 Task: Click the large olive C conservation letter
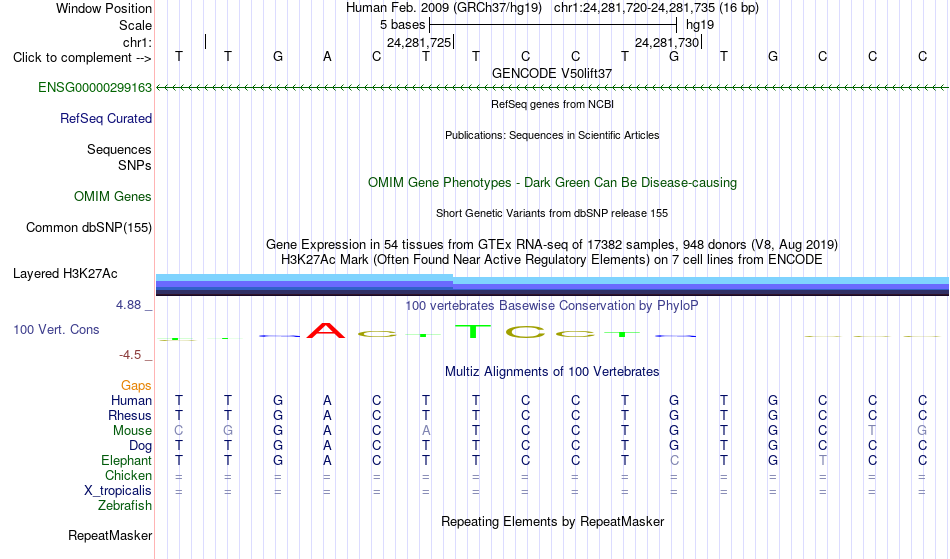pyautogui.click(x=525, y=332)
